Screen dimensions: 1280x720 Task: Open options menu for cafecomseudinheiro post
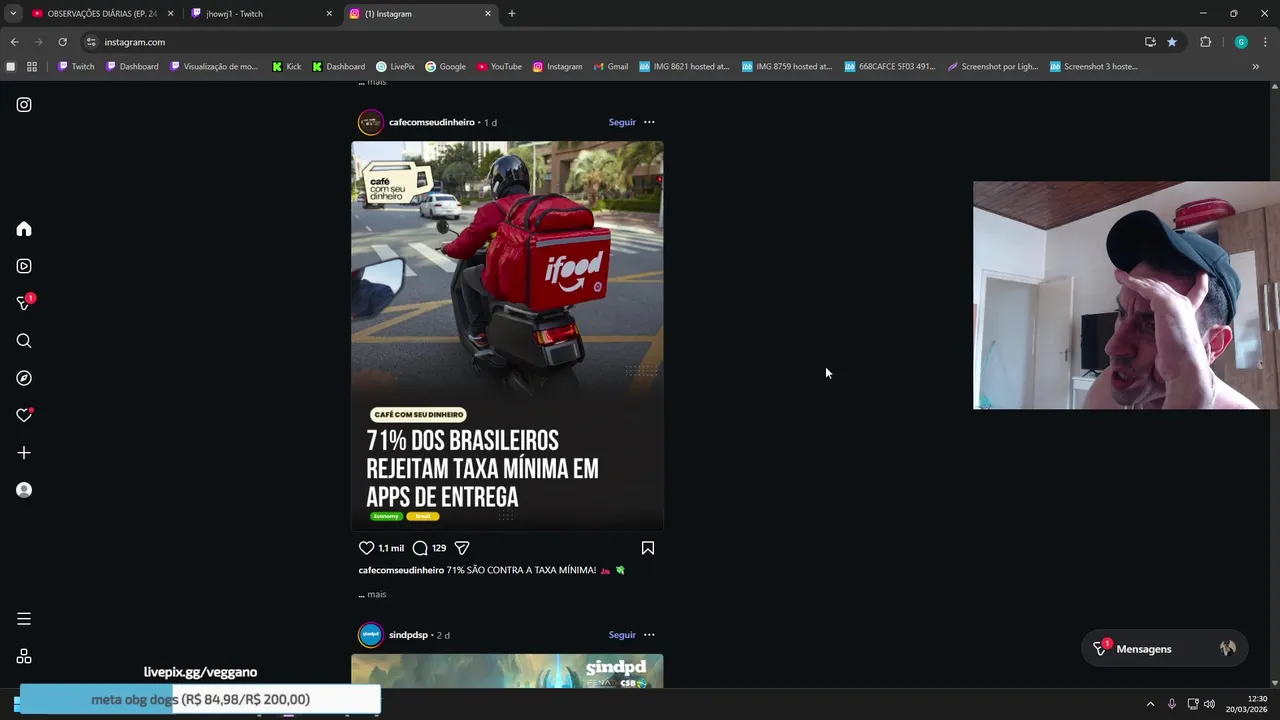coord(649,122)
